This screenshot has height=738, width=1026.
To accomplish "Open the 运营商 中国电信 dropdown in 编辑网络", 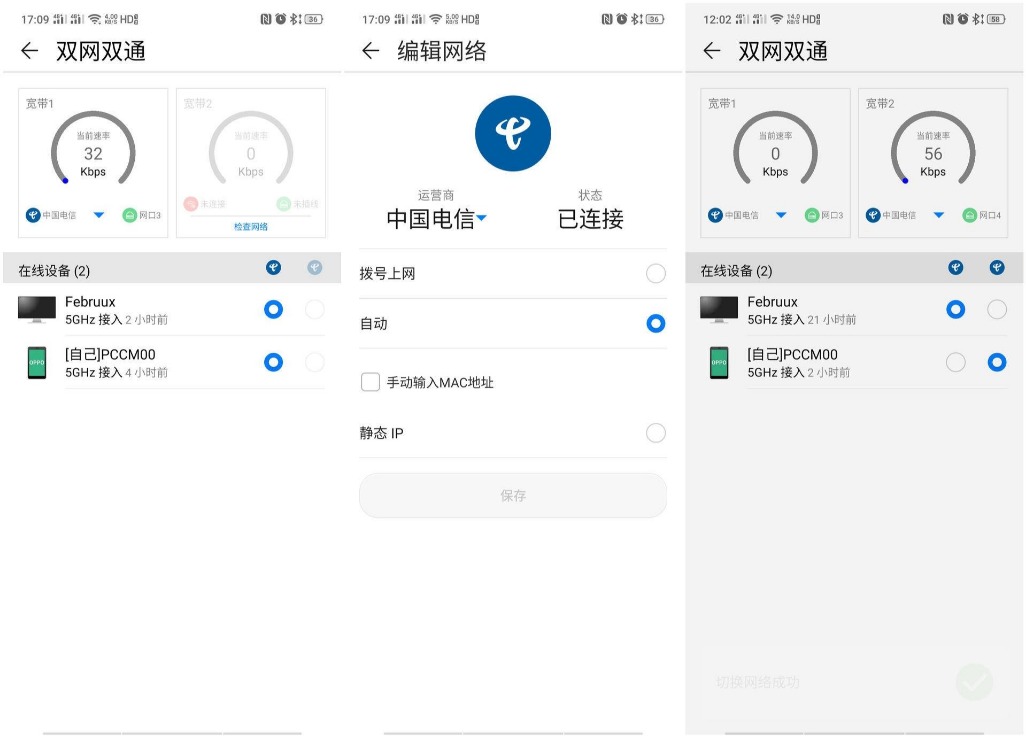I will tap(436, 219).
